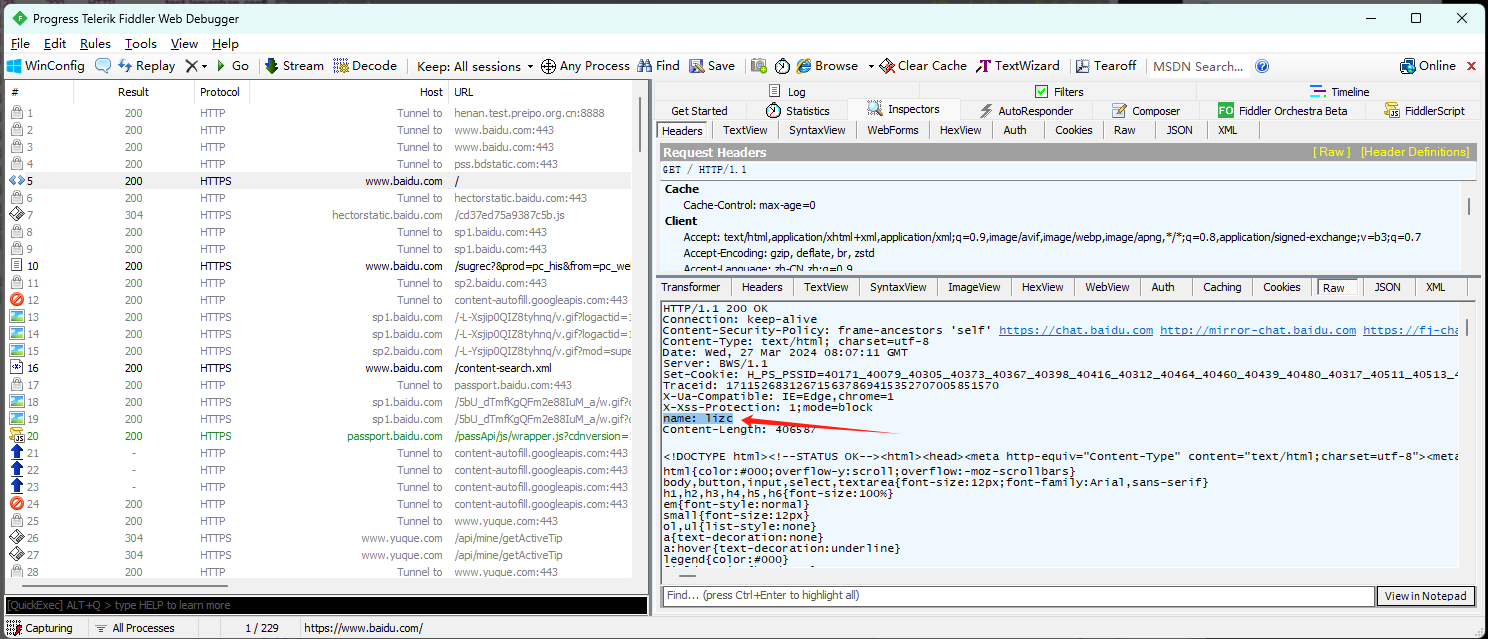1488x639 pixels.
Task: Open the File menu
Action: [x=20, y=44]
